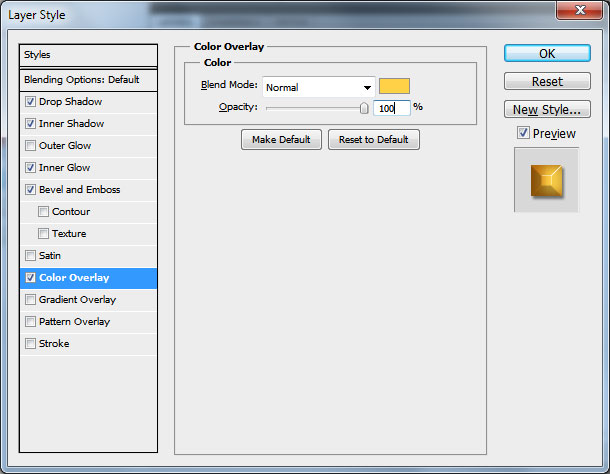Enable the Gradient Overlay checkbox
Screen dimensions: 610x474
click(30, 299)
